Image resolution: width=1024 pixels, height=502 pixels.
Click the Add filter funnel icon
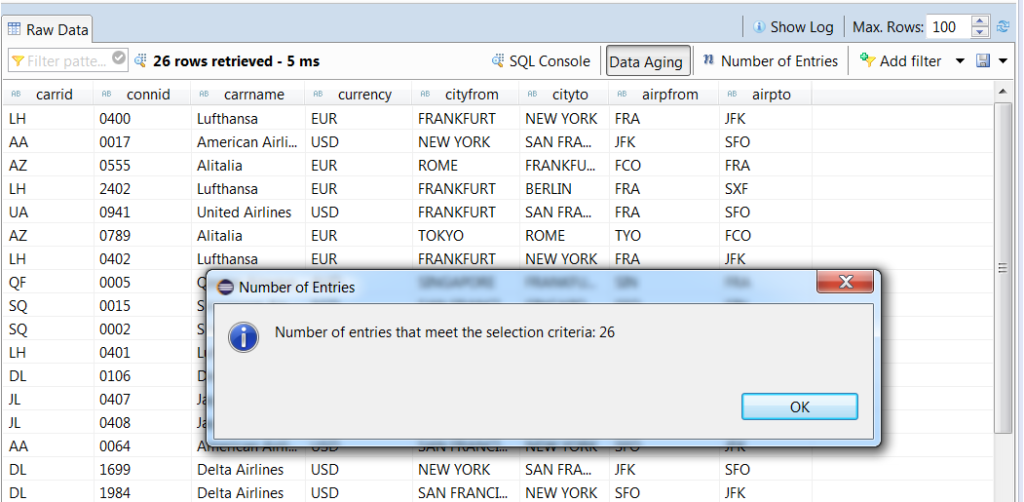pos(867,60)
